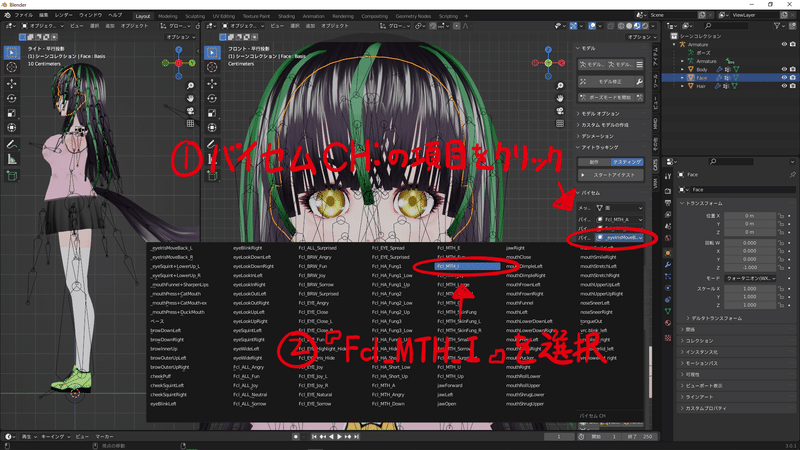
Task: Open the Texture properties checker tab
Action: 668,338
